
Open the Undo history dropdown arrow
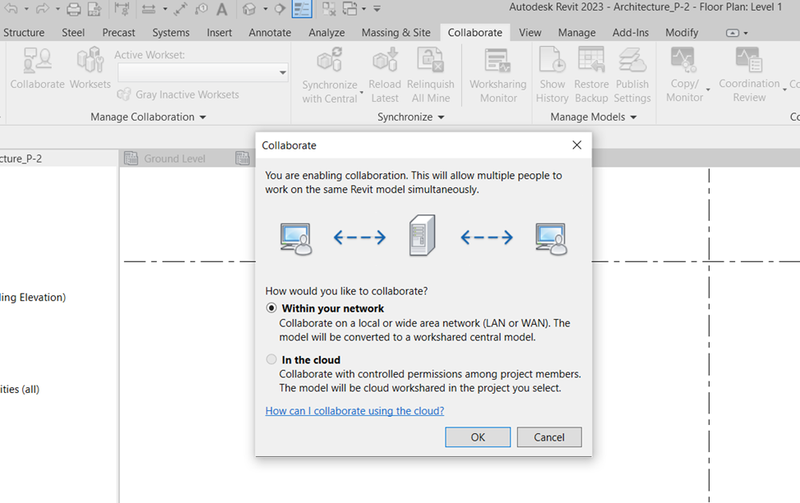click(x=26, y=9)
